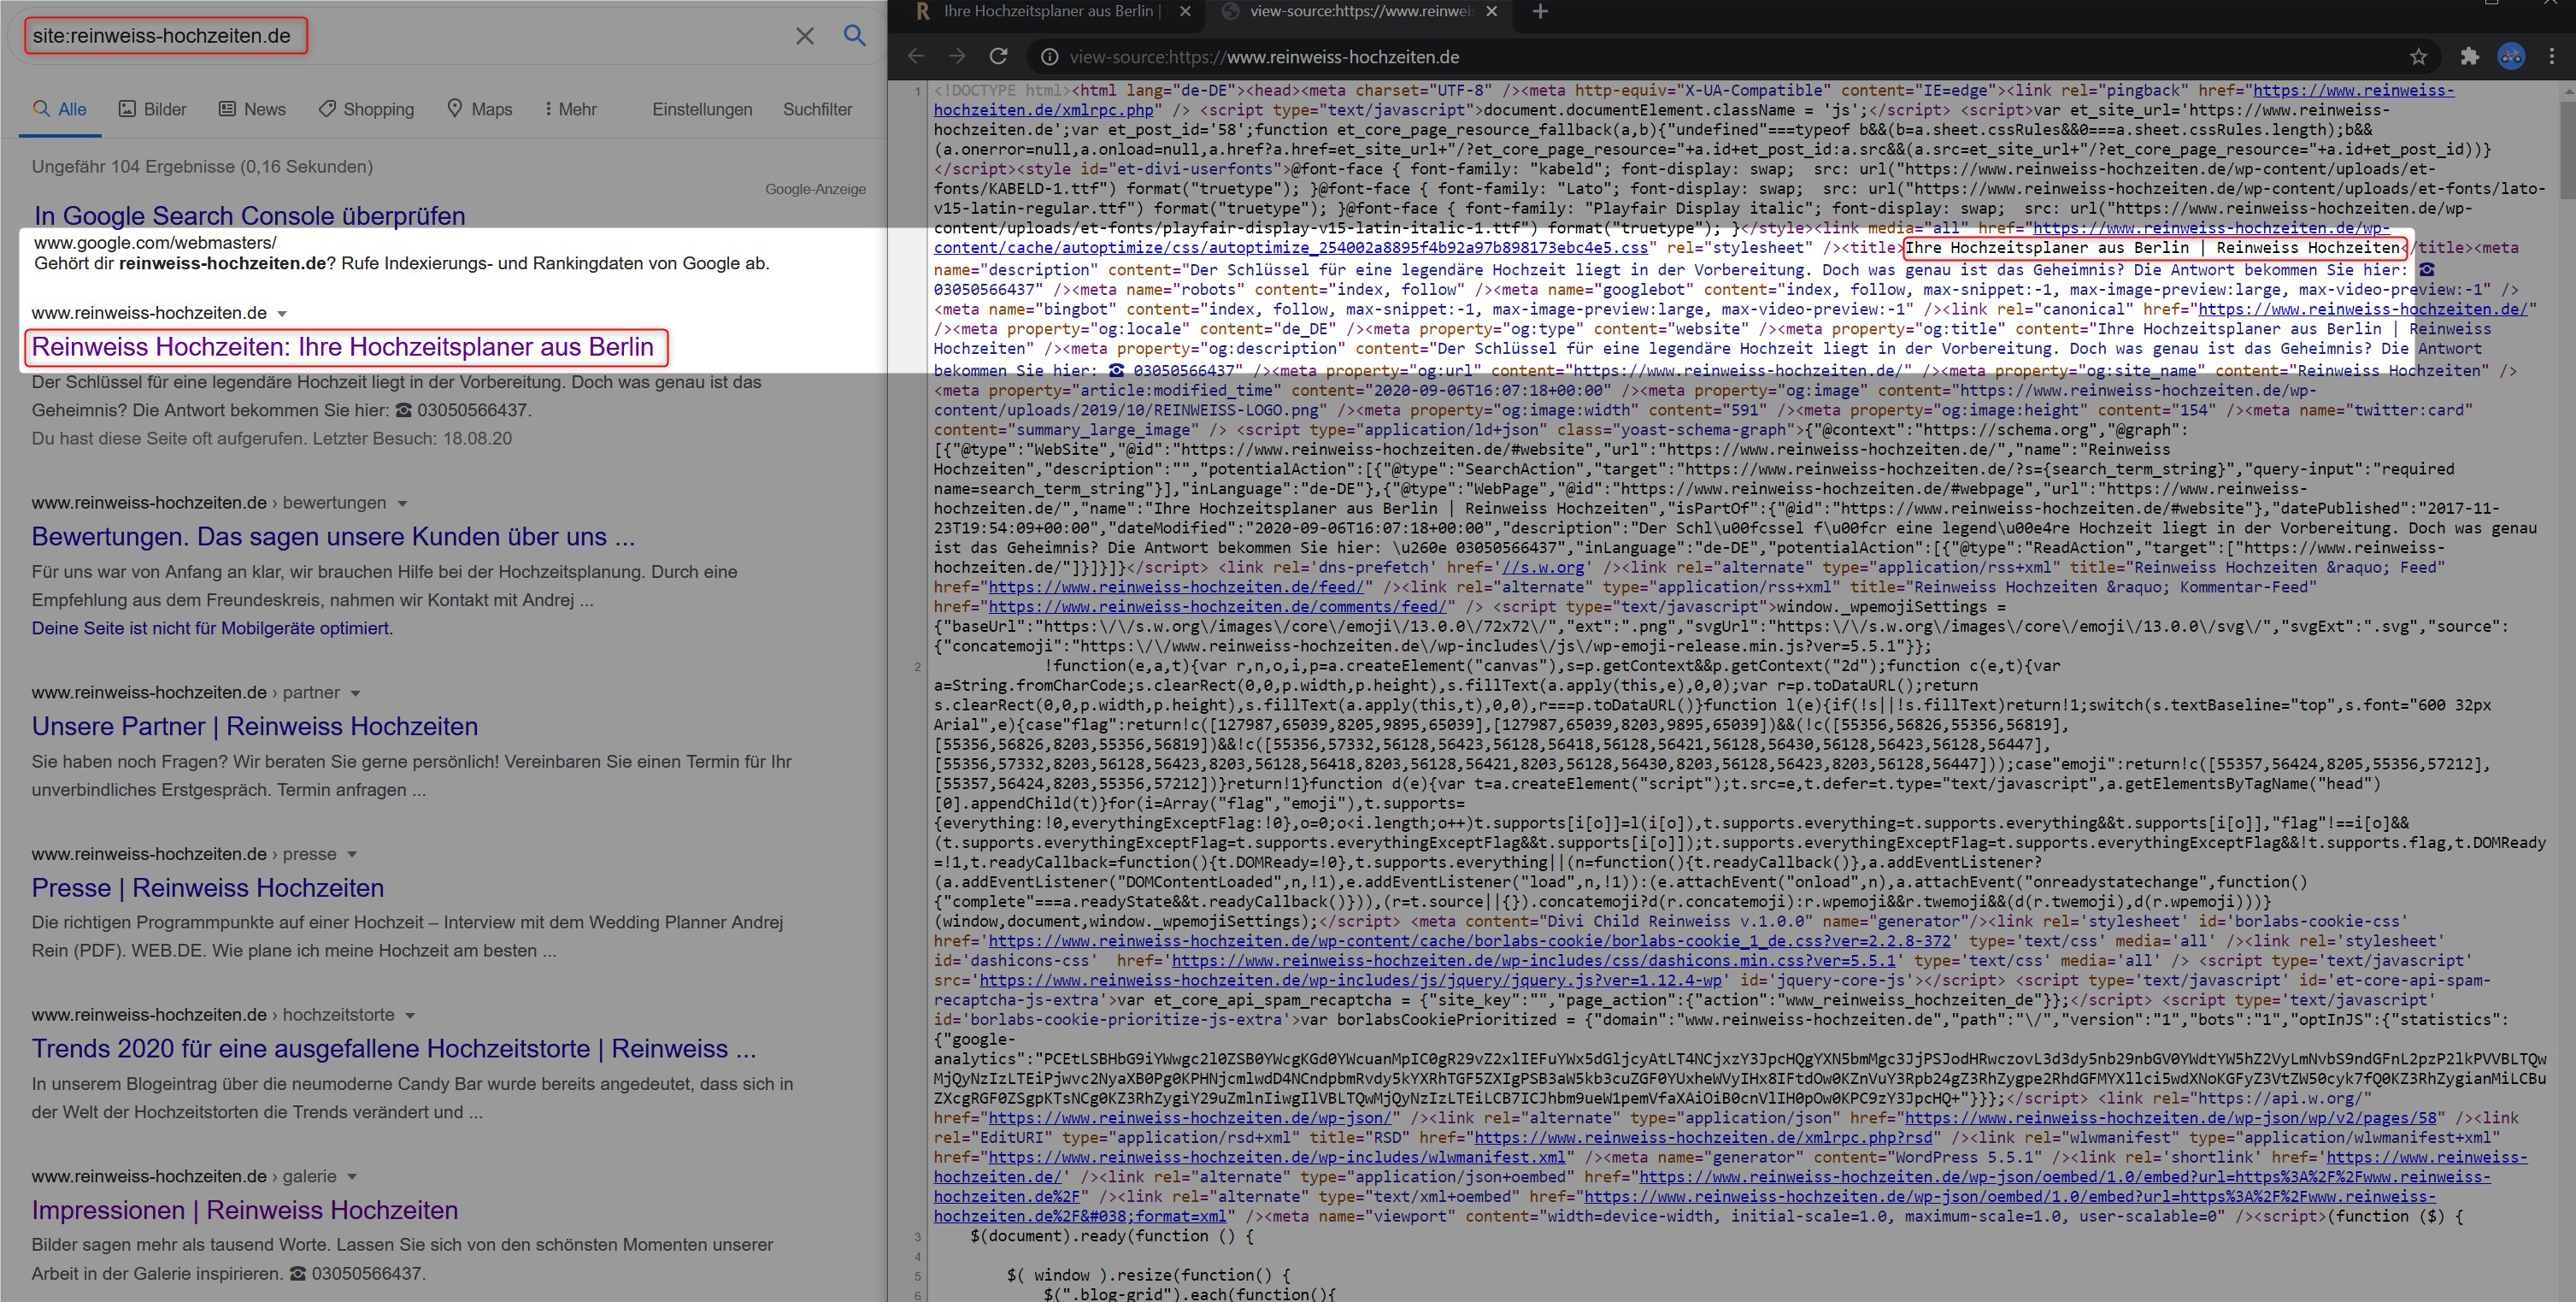The height and width of the screenshot is (1302, 2576).
Task: Expand dropdown arrow next to hochzeitstorte URL
Action: [x=410, y=1016]
